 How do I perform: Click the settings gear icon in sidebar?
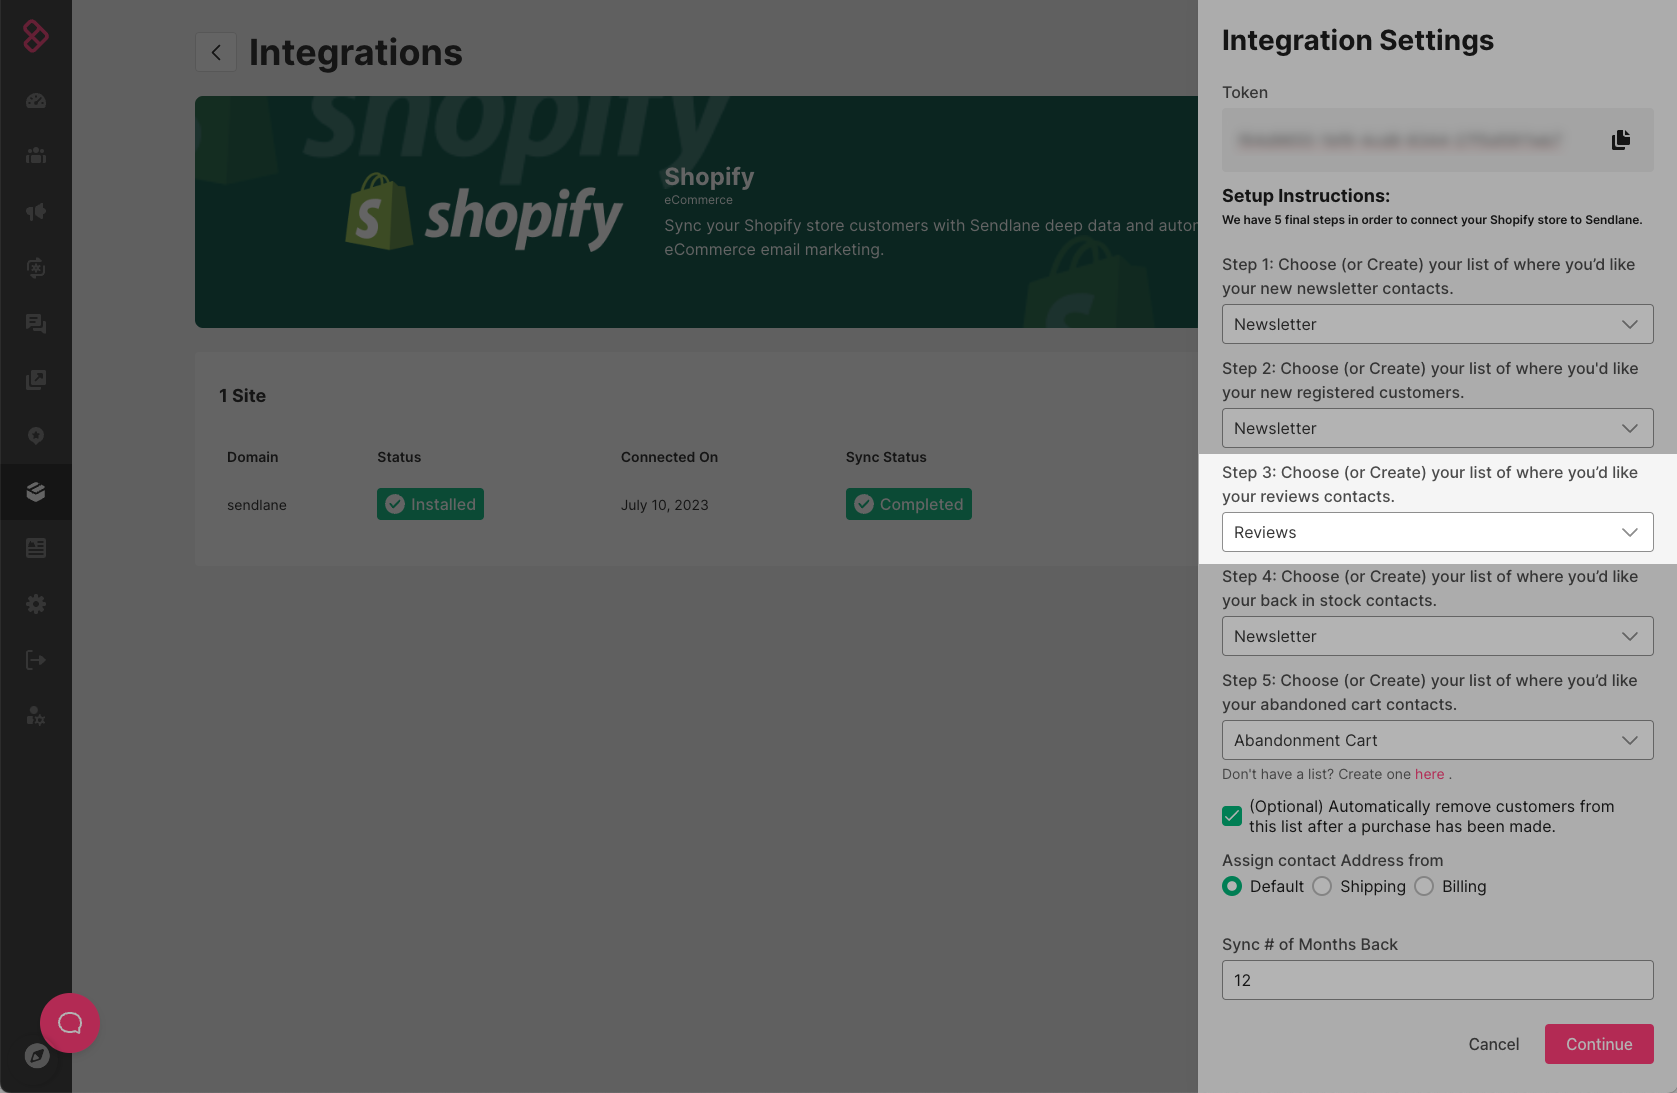tap(36, 604)
